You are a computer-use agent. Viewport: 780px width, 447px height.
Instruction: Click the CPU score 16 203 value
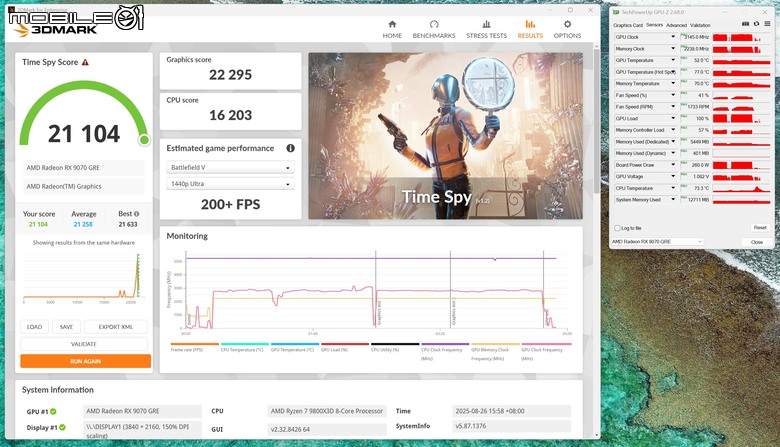pos(230,115)
